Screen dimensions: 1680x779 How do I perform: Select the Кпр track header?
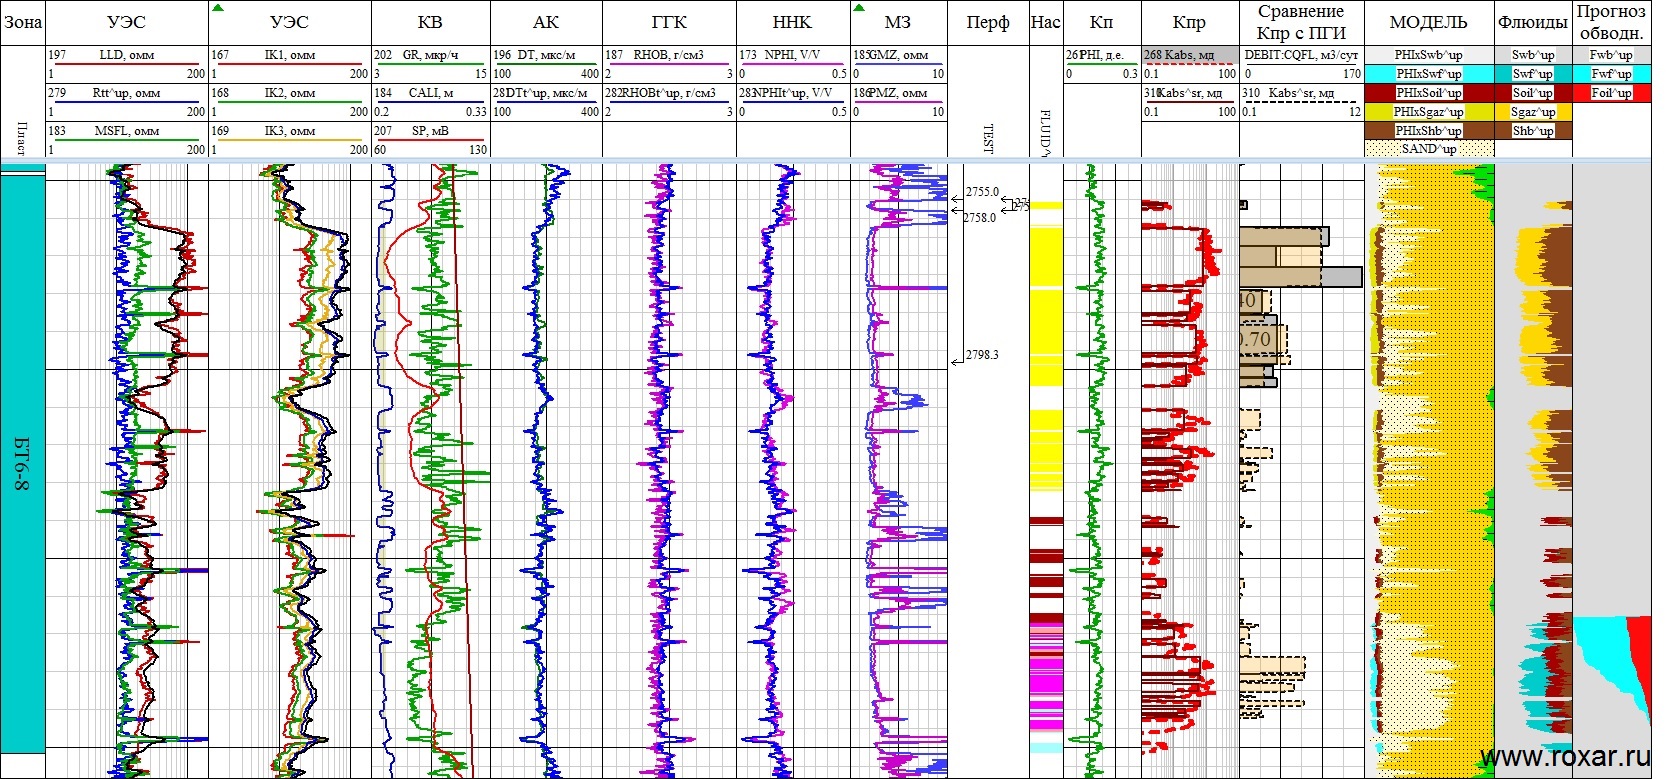tap(1189, 22)
